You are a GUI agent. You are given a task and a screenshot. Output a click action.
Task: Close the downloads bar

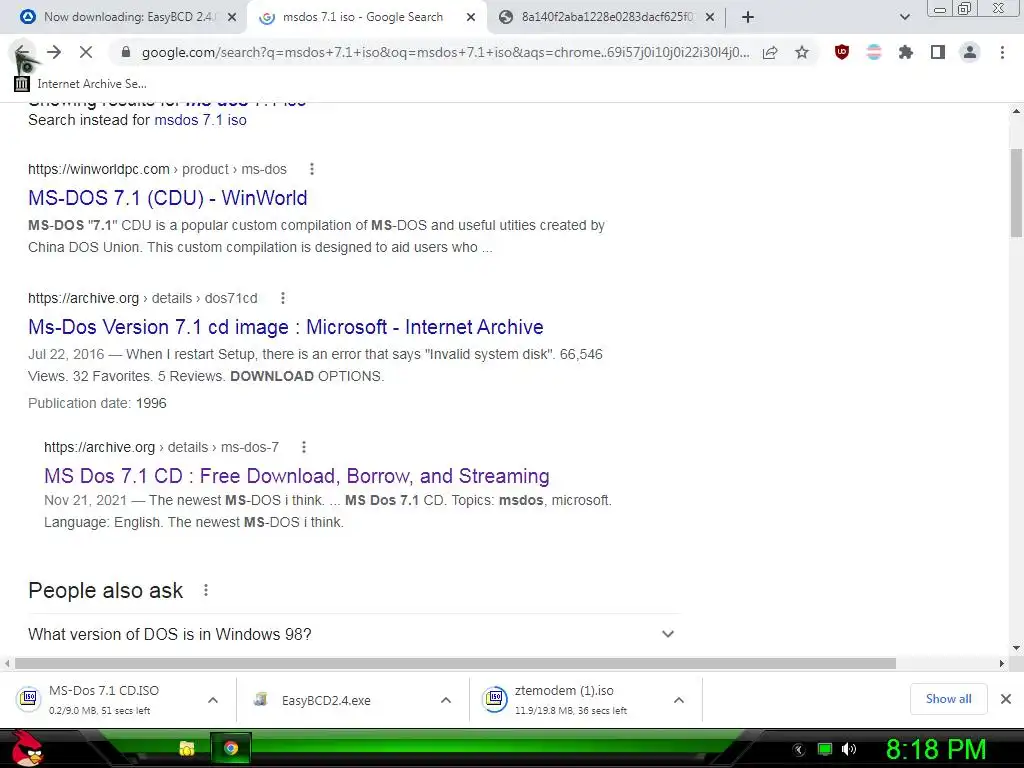pos(1006,699)
